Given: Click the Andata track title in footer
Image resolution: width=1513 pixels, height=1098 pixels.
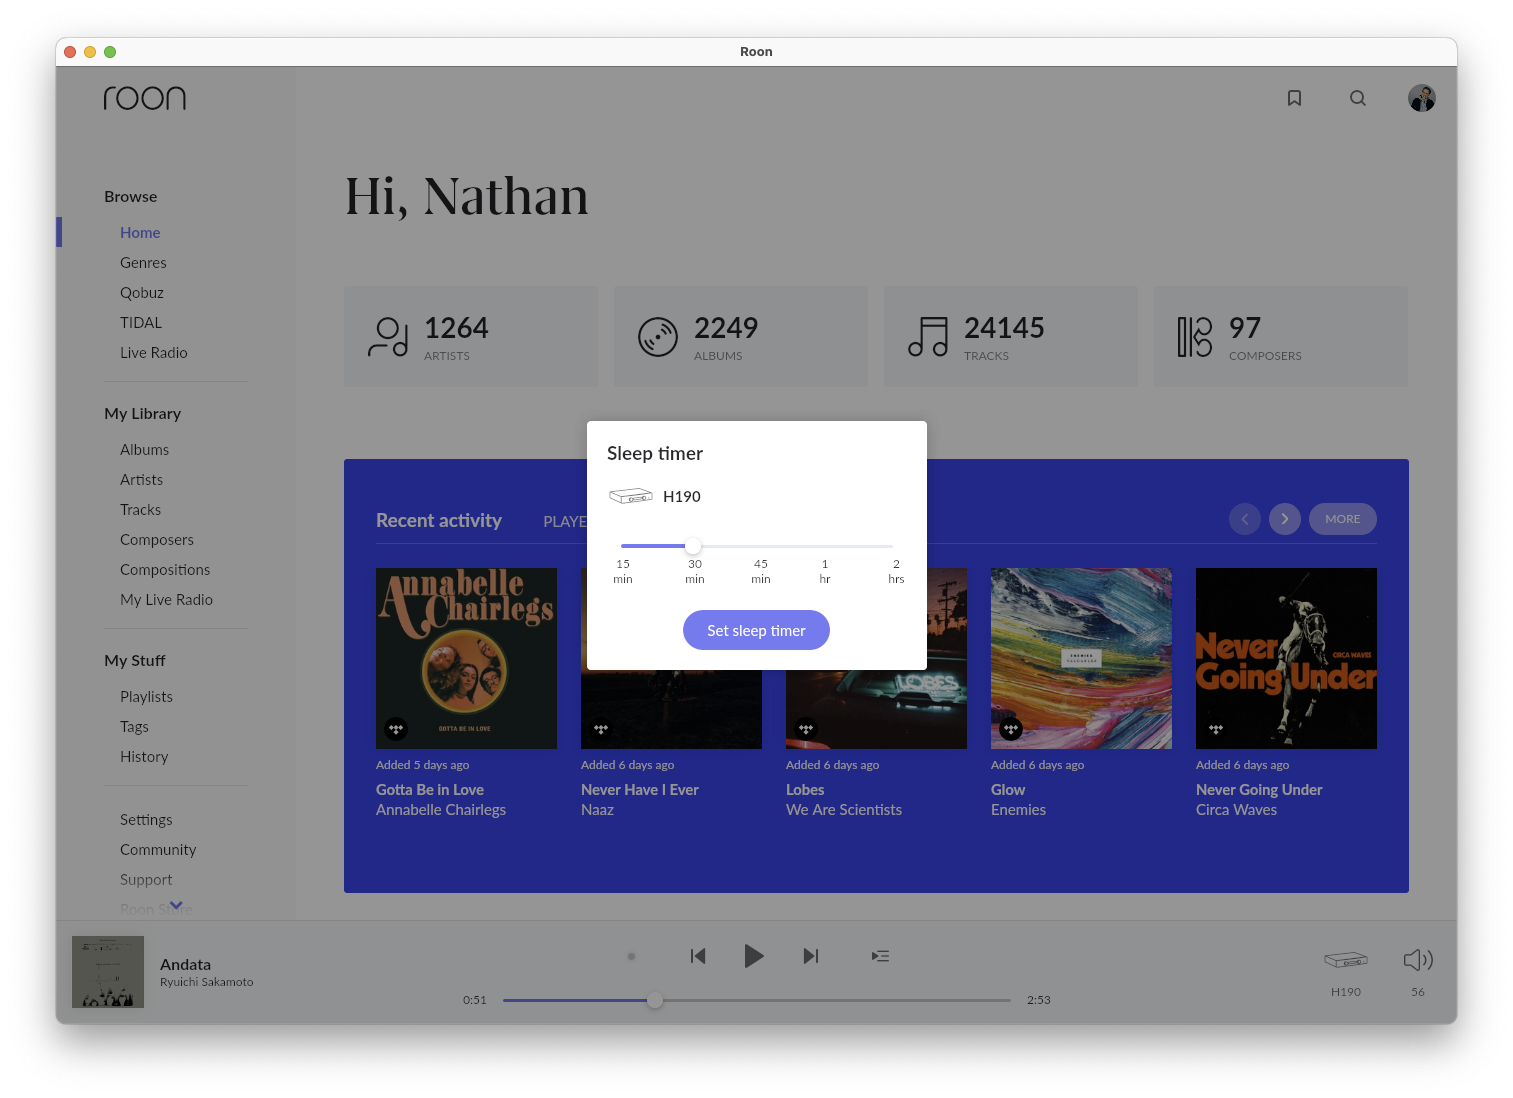Looking at the screenshot, I should point(185,964).
